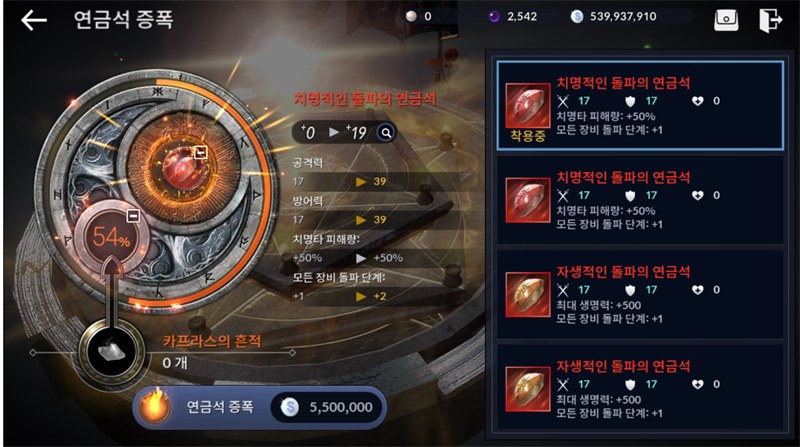Remove the 54% material with minus button

pyautogui.click(x=133, y=216)
